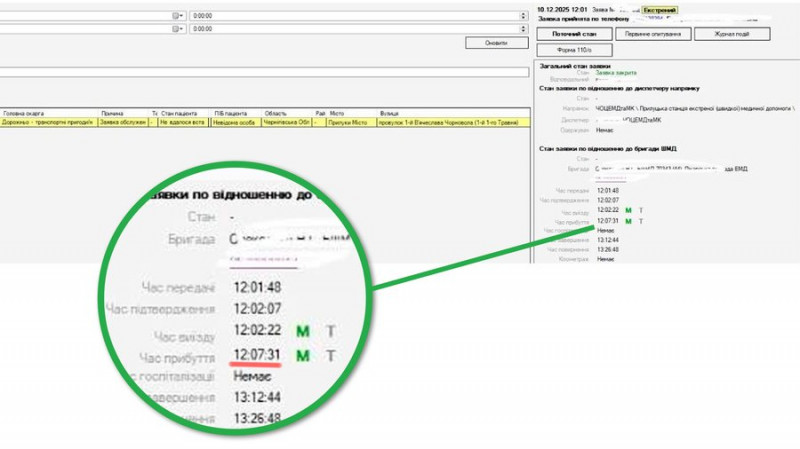Click the green M beside arrival time 12:07:31
The width and height of the screenshot is (800, 449).
[x=628, y=220]
